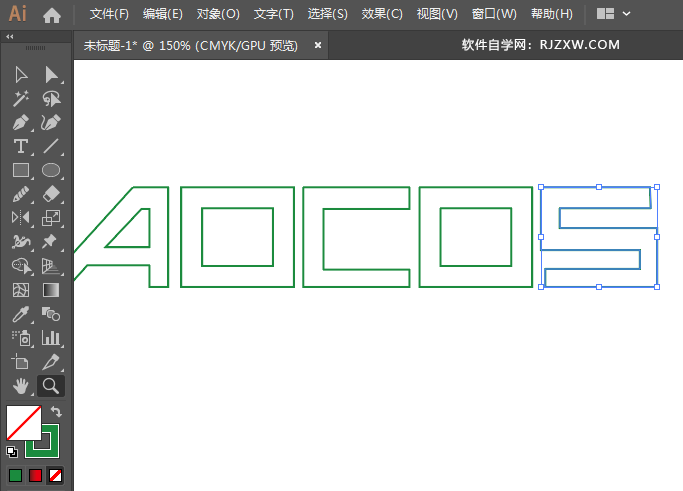Screen dimensions: 683x491
Task: Open the 视图(V) menu
Action: tap(437, 14)
